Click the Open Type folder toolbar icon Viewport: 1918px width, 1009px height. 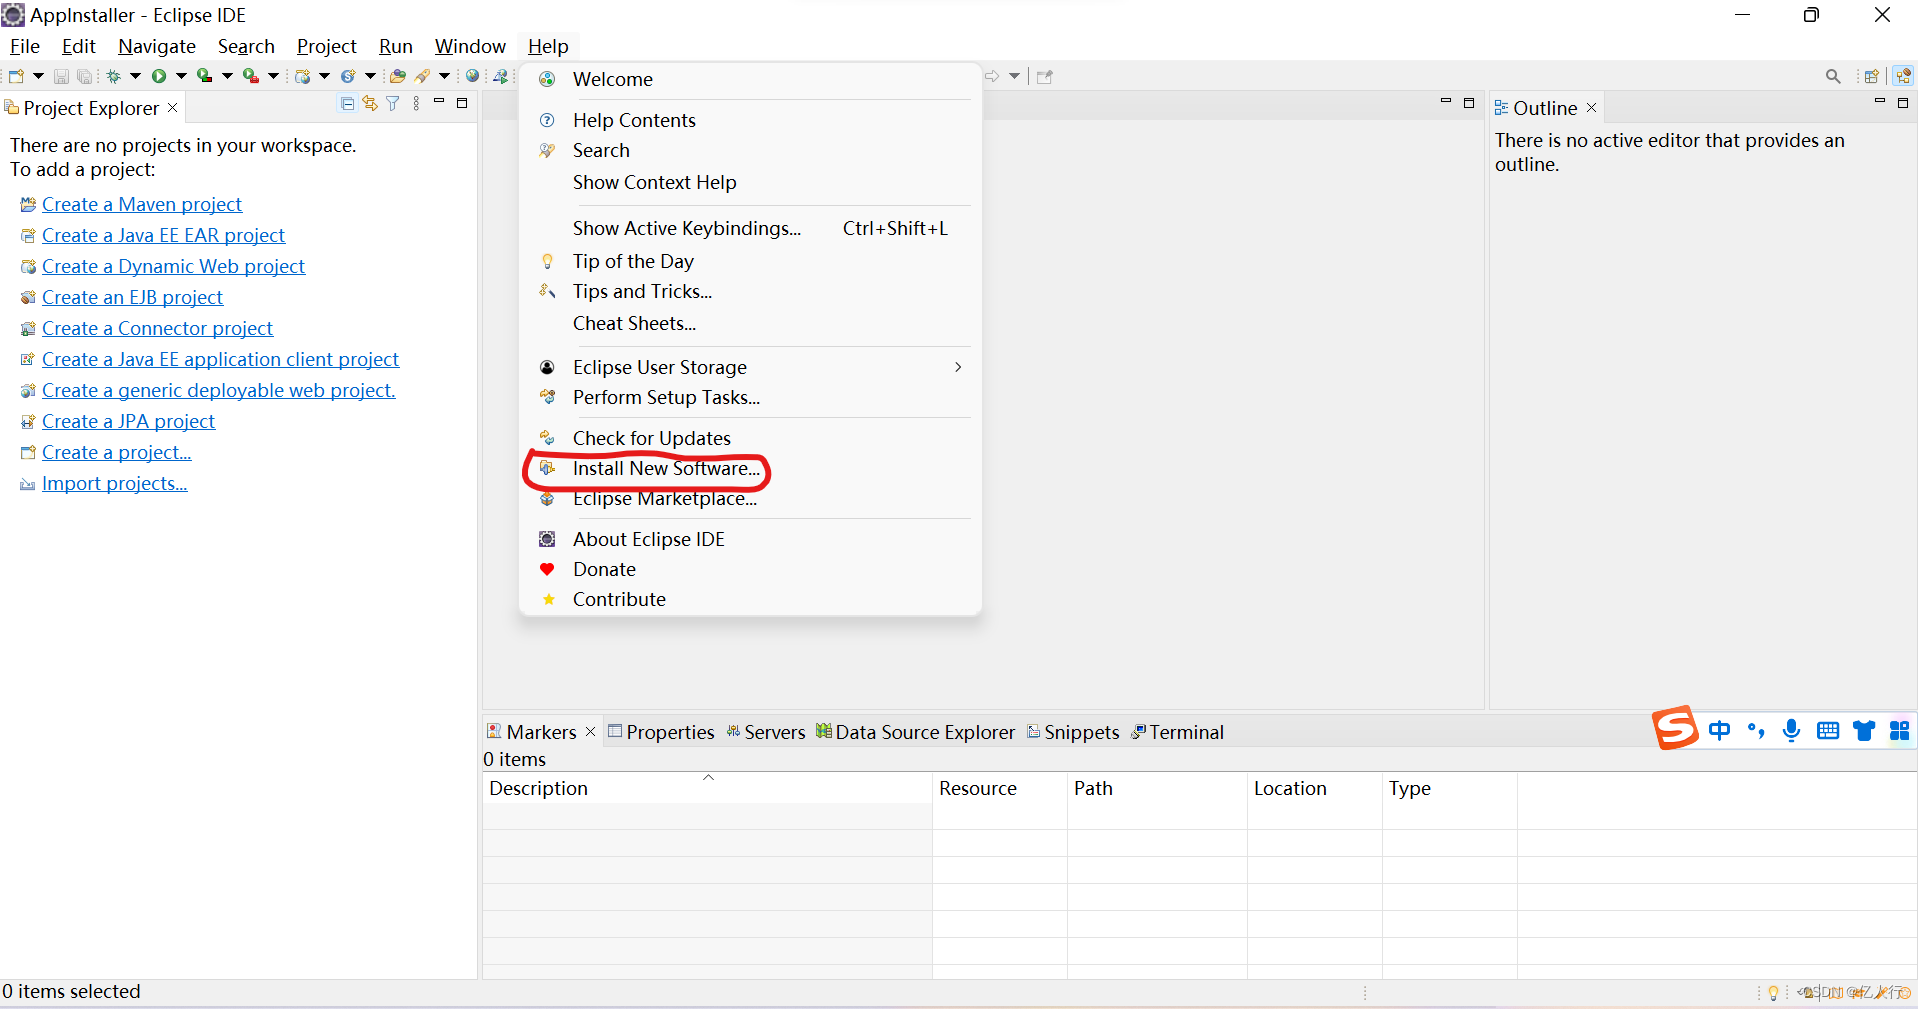[x=397, y=76]
